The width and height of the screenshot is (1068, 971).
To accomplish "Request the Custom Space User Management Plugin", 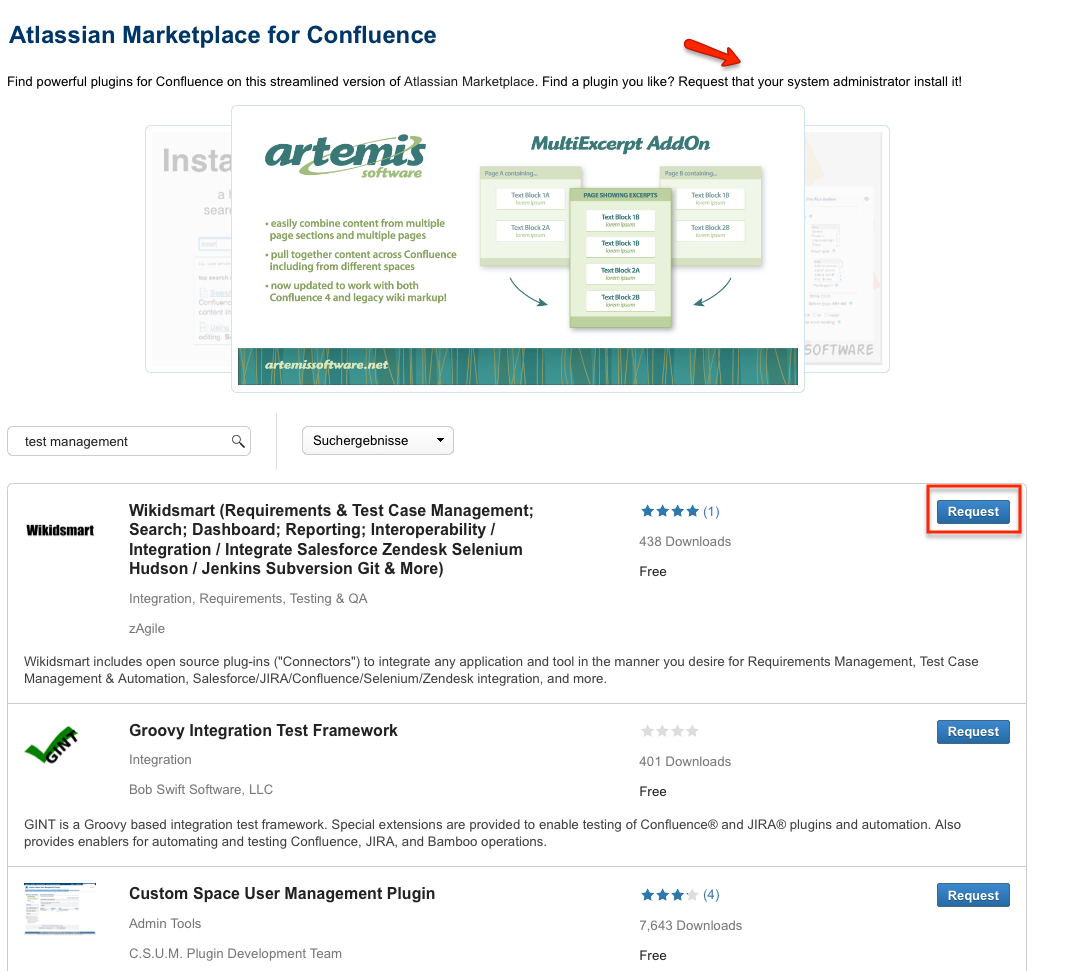I will click(x=973, y=895).
